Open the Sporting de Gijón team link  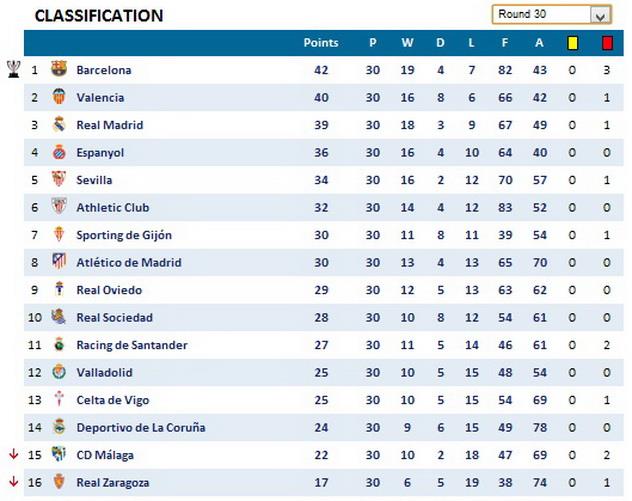click(x=124, y=235)
